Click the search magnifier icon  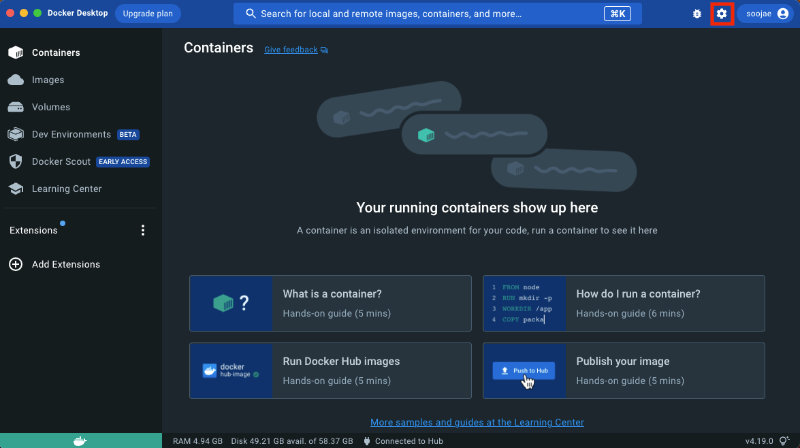pyautogui.click(x=250, y=14)
